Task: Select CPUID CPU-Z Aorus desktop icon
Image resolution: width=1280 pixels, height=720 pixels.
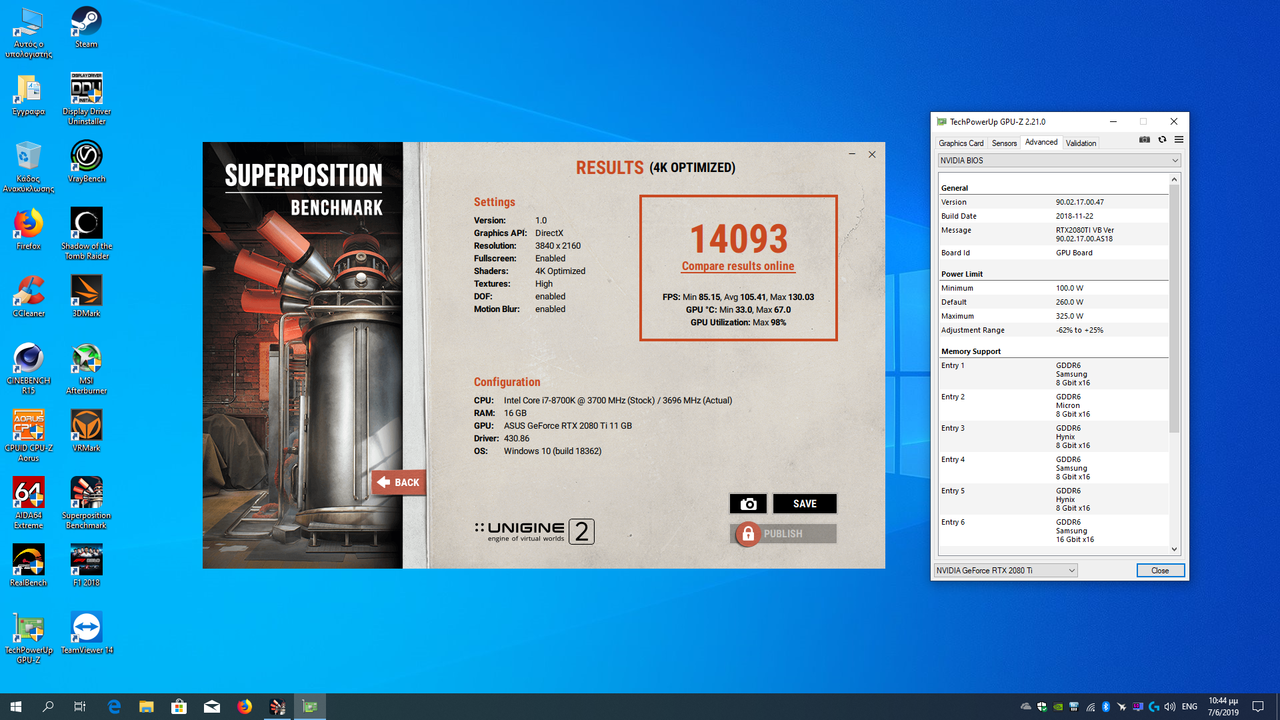Action: point(28,436)
